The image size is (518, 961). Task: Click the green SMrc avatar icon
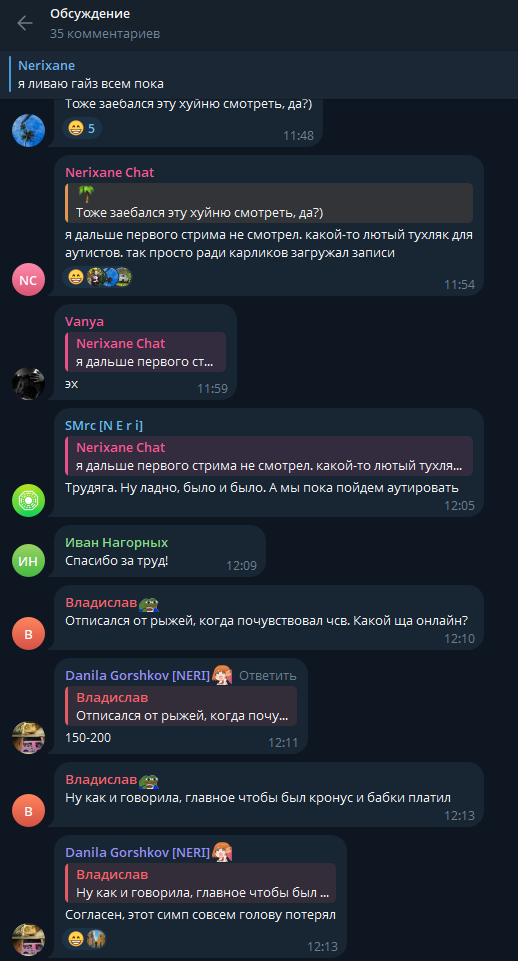29,500
